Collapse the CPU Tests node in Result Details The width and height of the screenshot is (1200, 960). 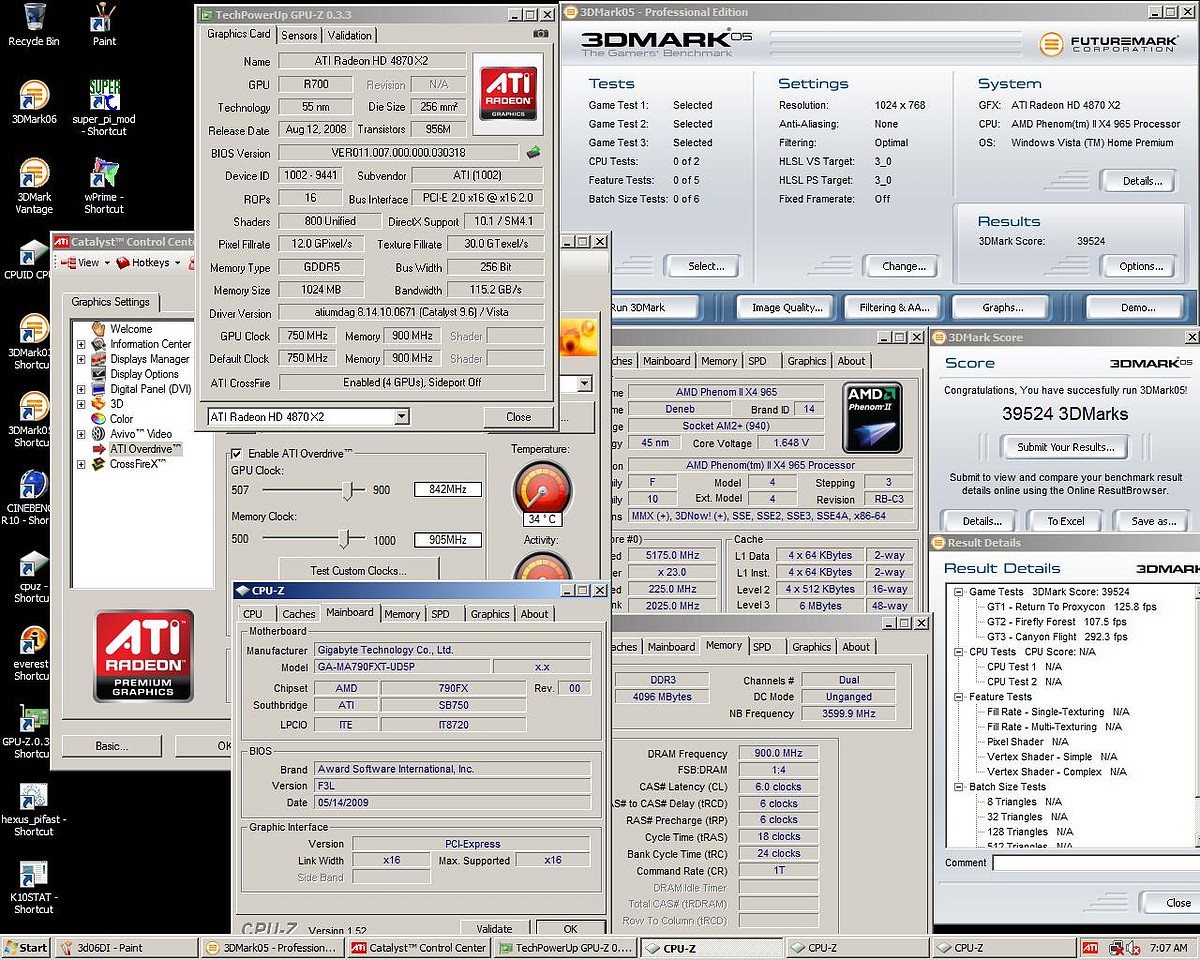(x=960, y=652)
